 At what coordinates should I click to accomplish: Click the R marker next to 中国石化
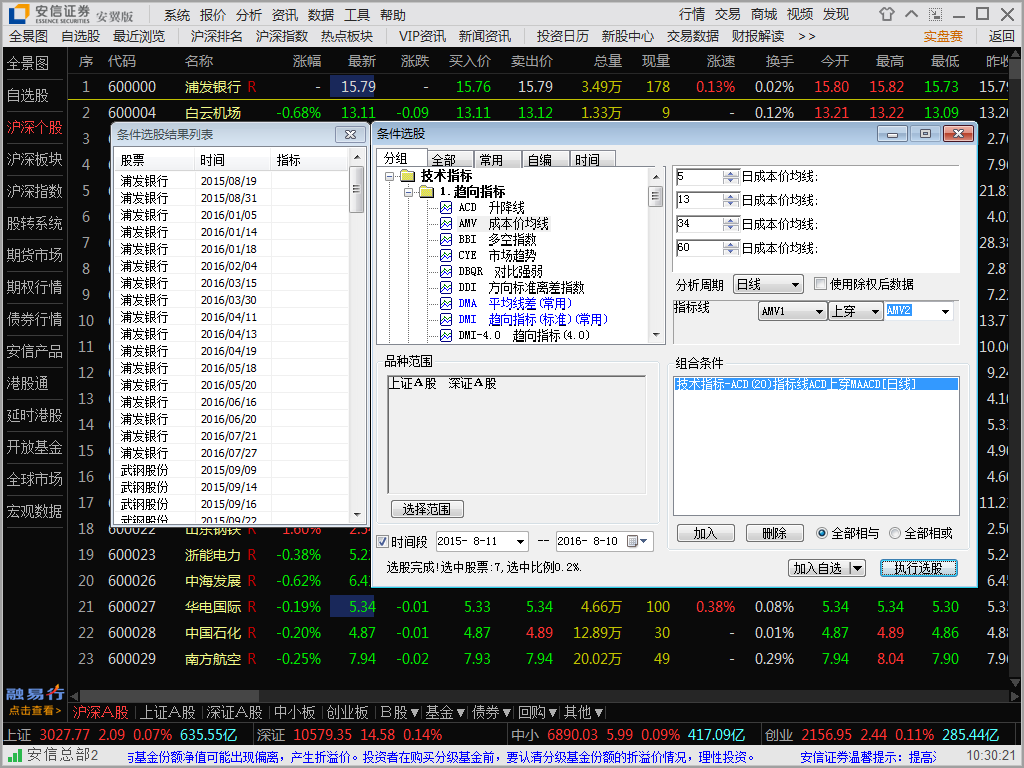[252, 633]
